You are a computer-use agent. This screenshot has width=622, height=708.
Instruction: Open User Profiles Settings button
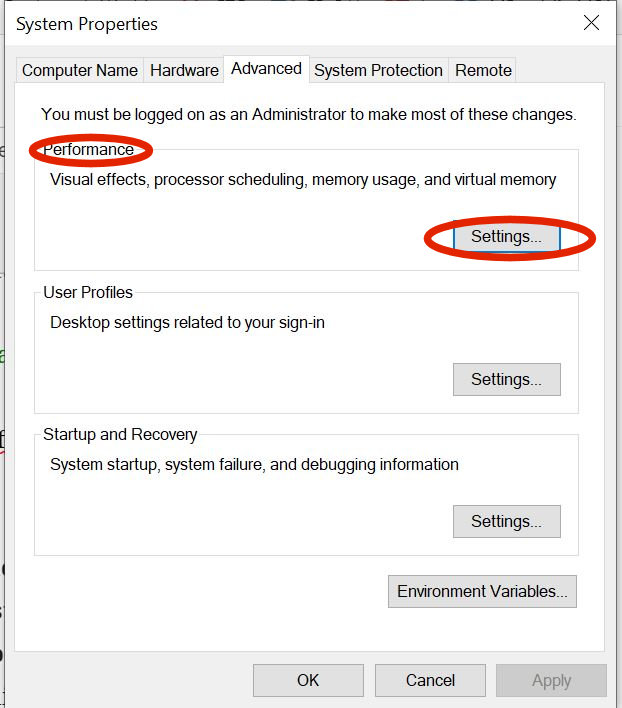506,379
